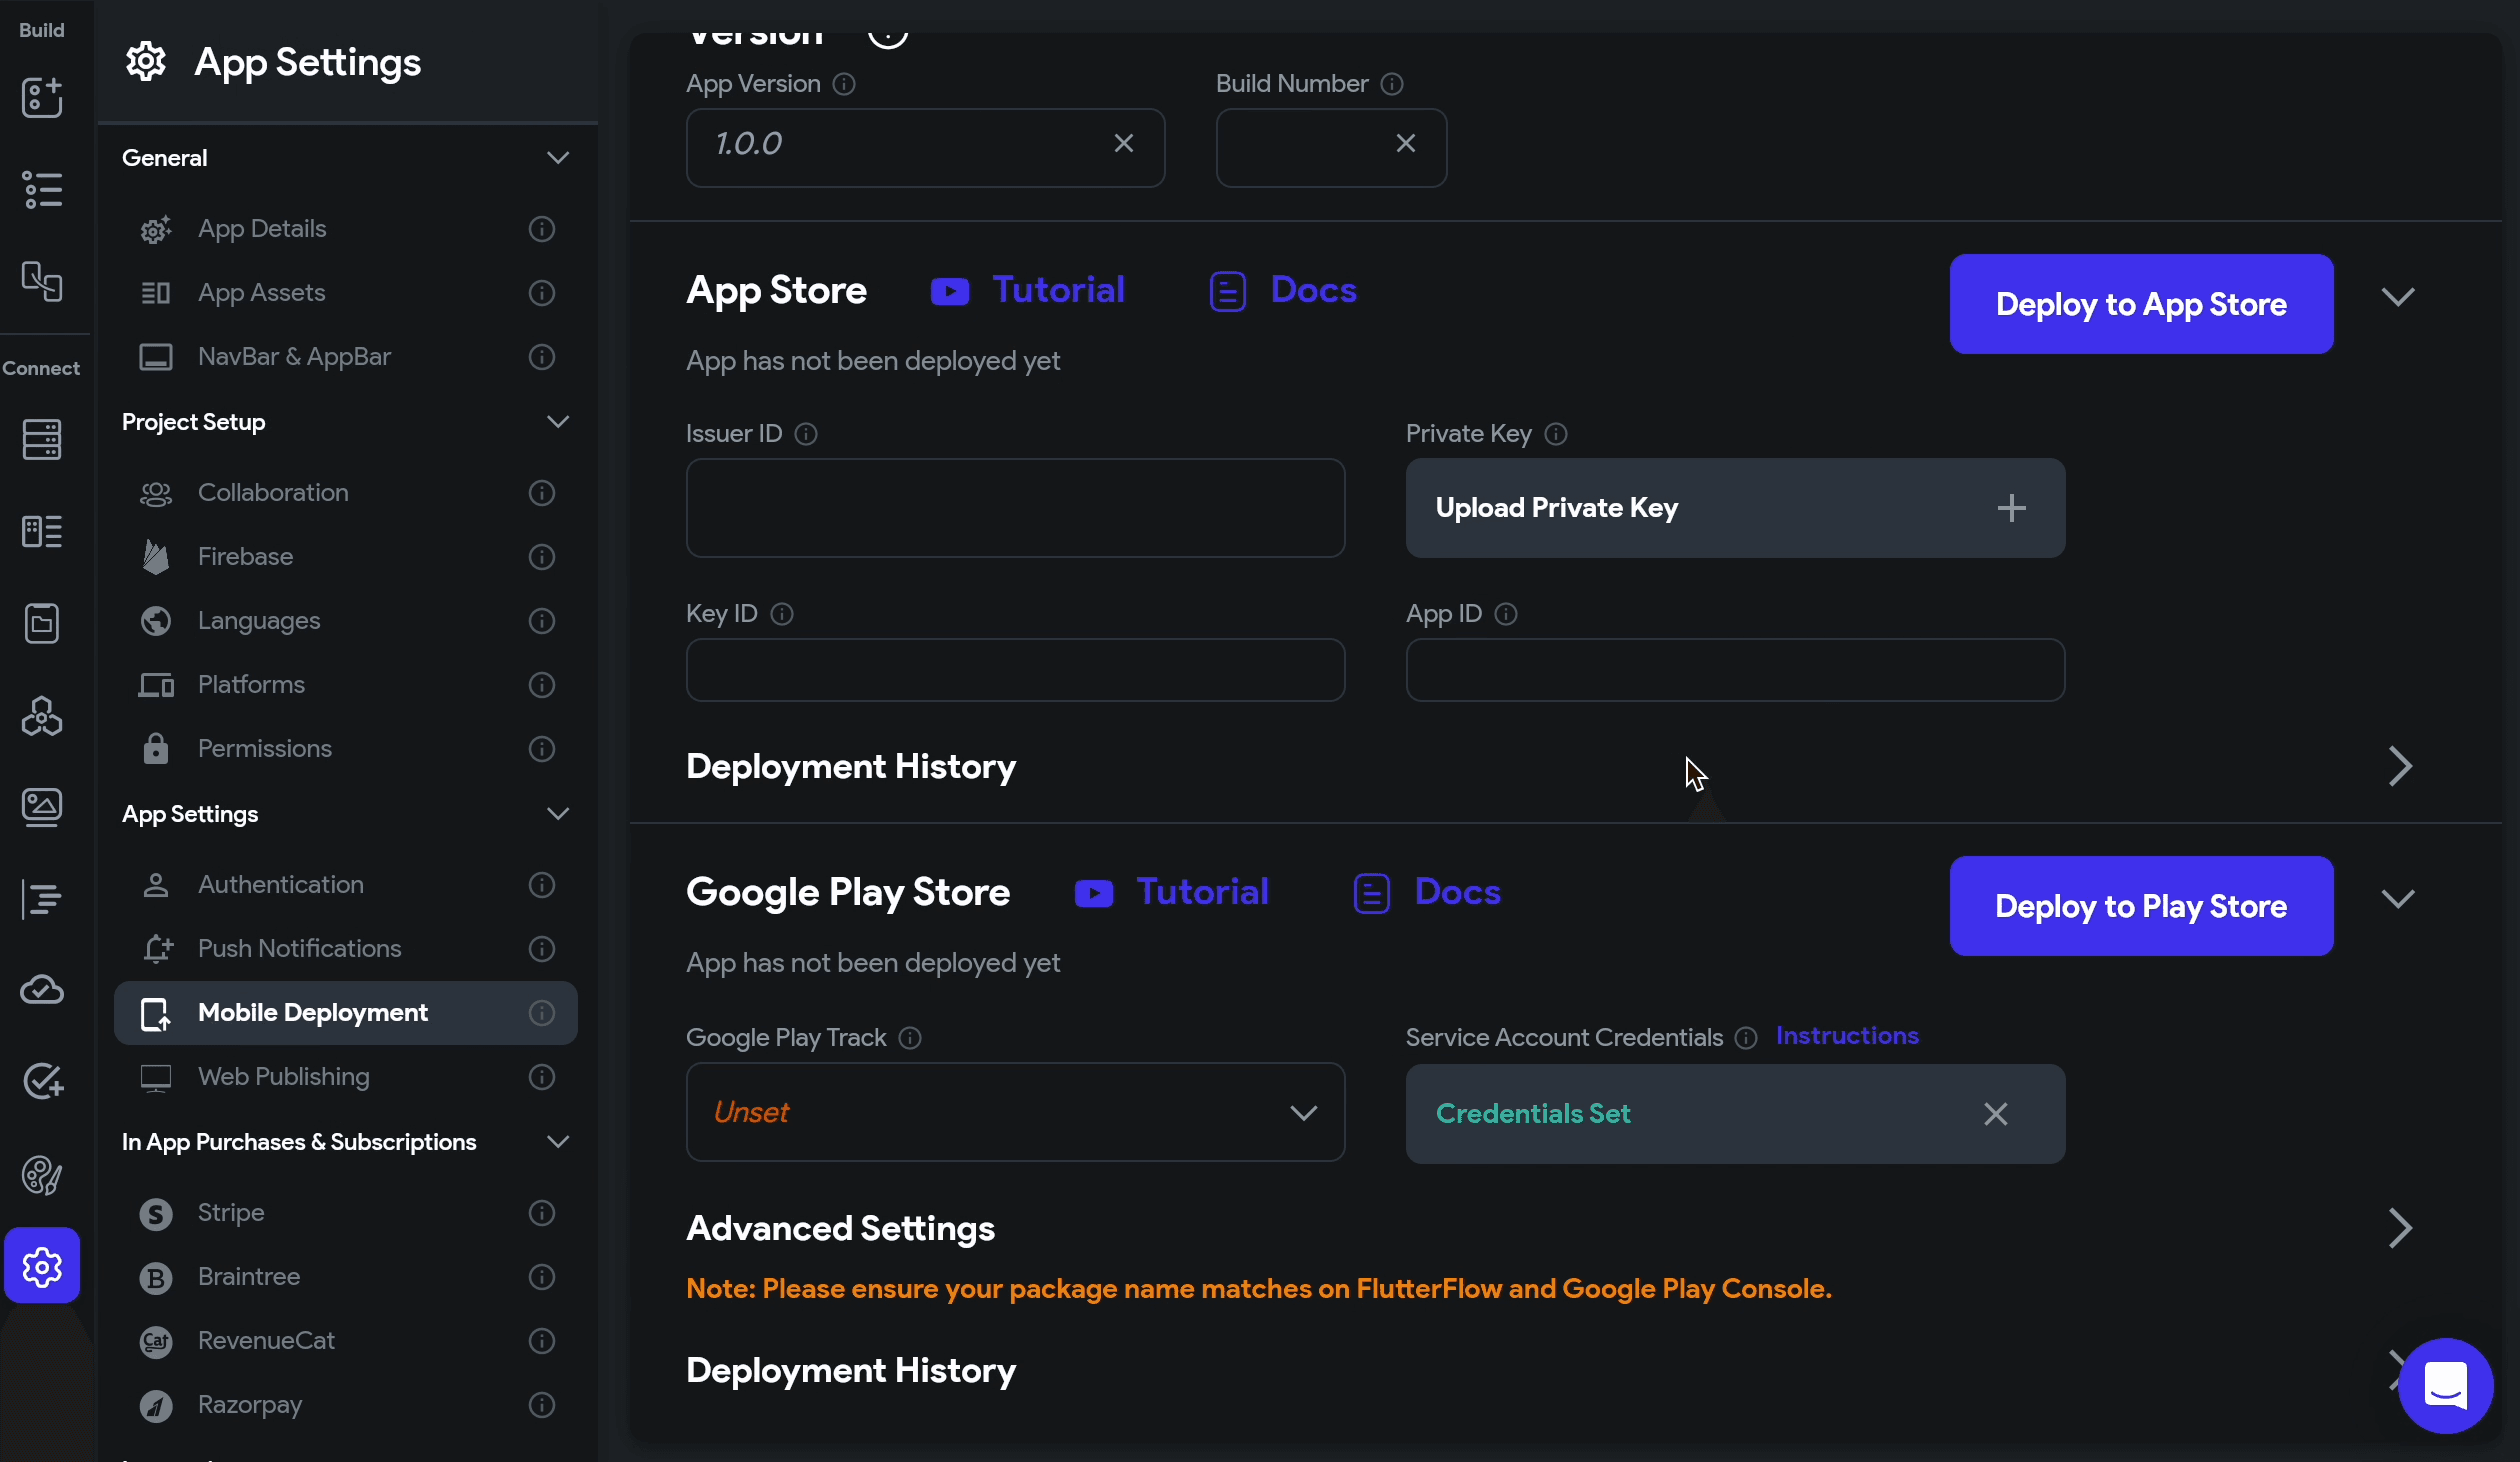
Task: Open the highlighted Settings gear in sidebar
Action: pyautogui.click(x=41, y=1266)
